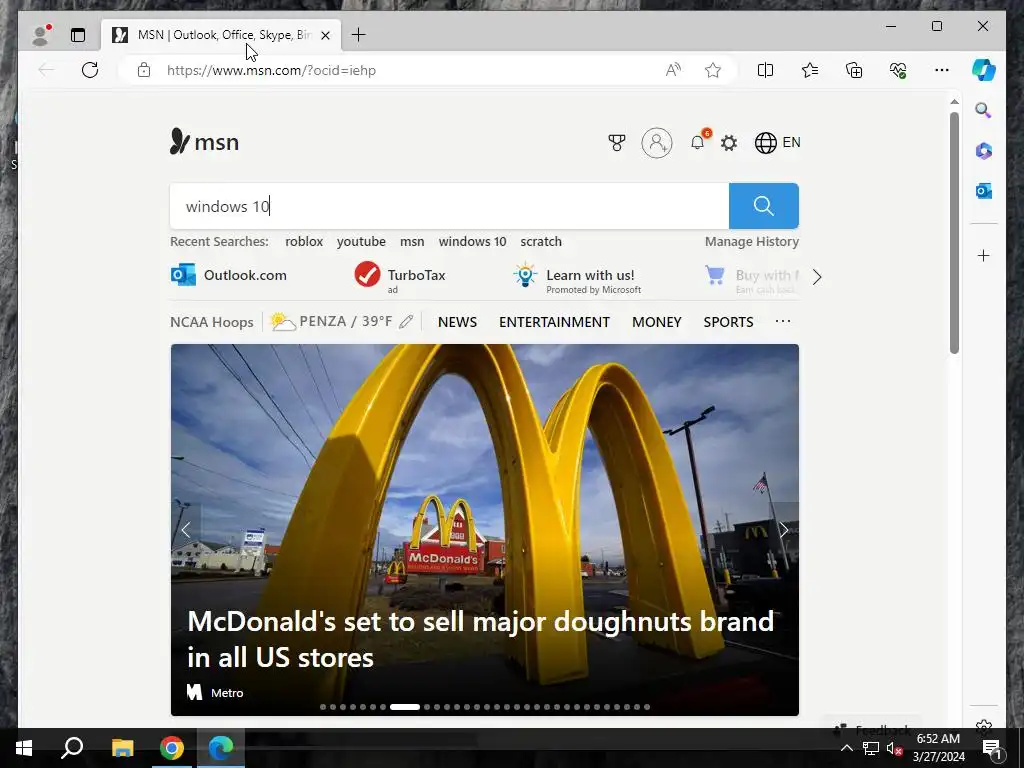Open Microsoft Rewards trophy icon
Viewport: 1024px width, 768px height.
pyautogui.click(x=616, y=142)
